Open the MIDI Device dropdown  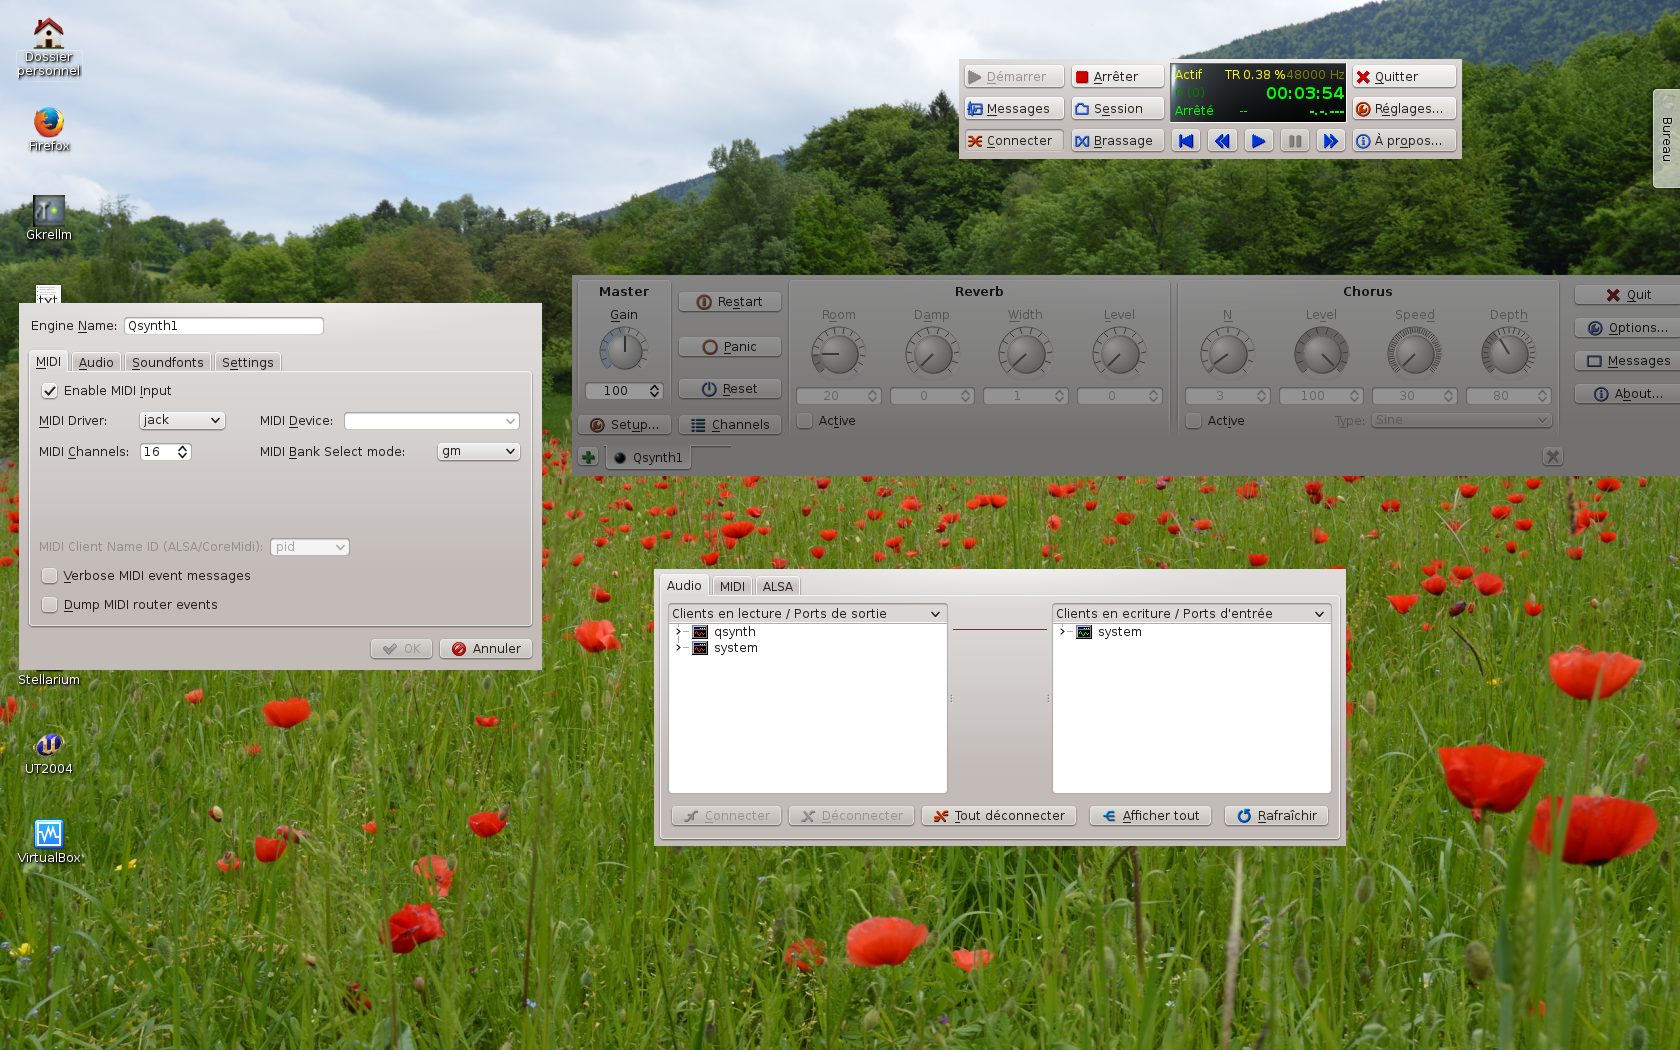(432, 421)
